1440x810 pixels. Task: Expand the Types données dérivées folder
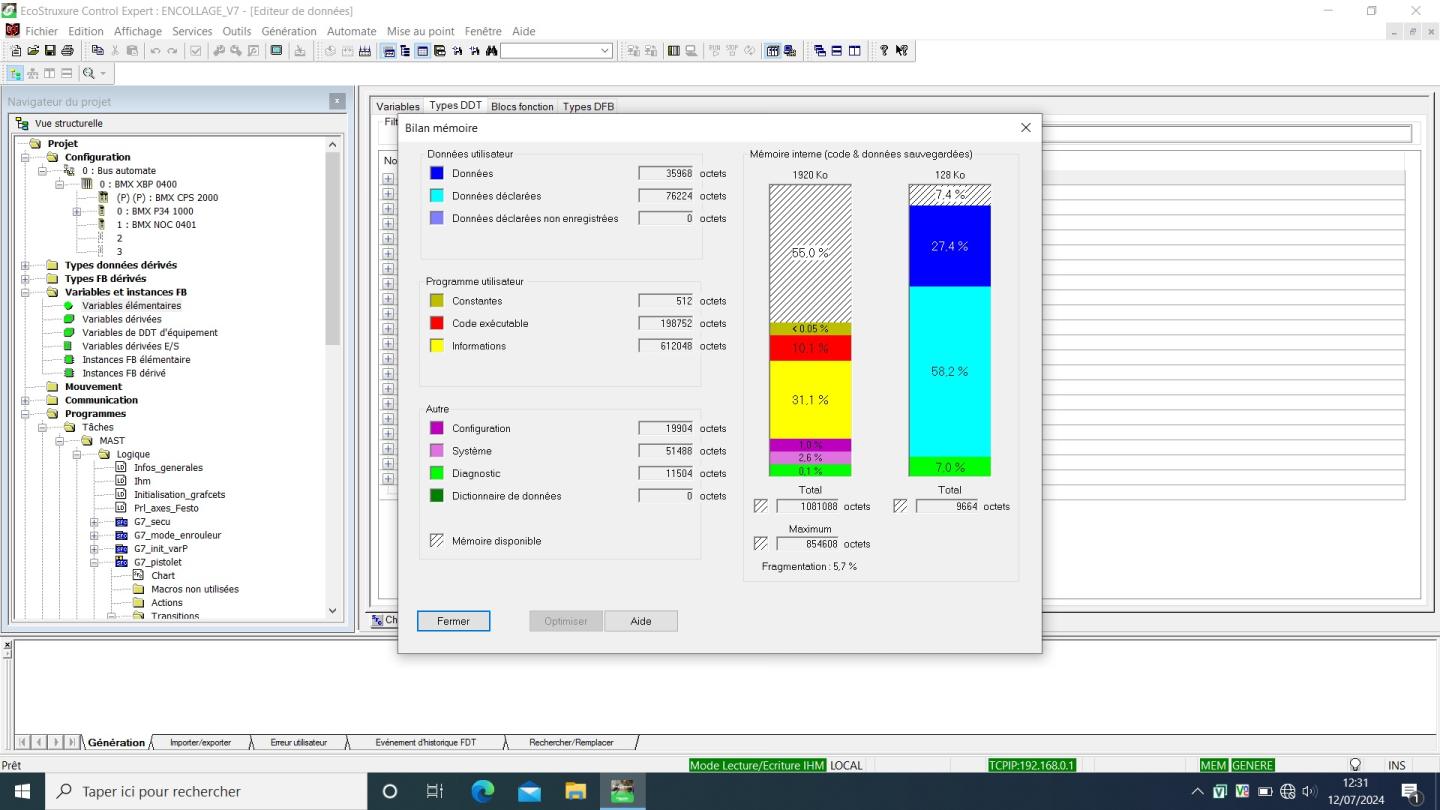point(26,265)
